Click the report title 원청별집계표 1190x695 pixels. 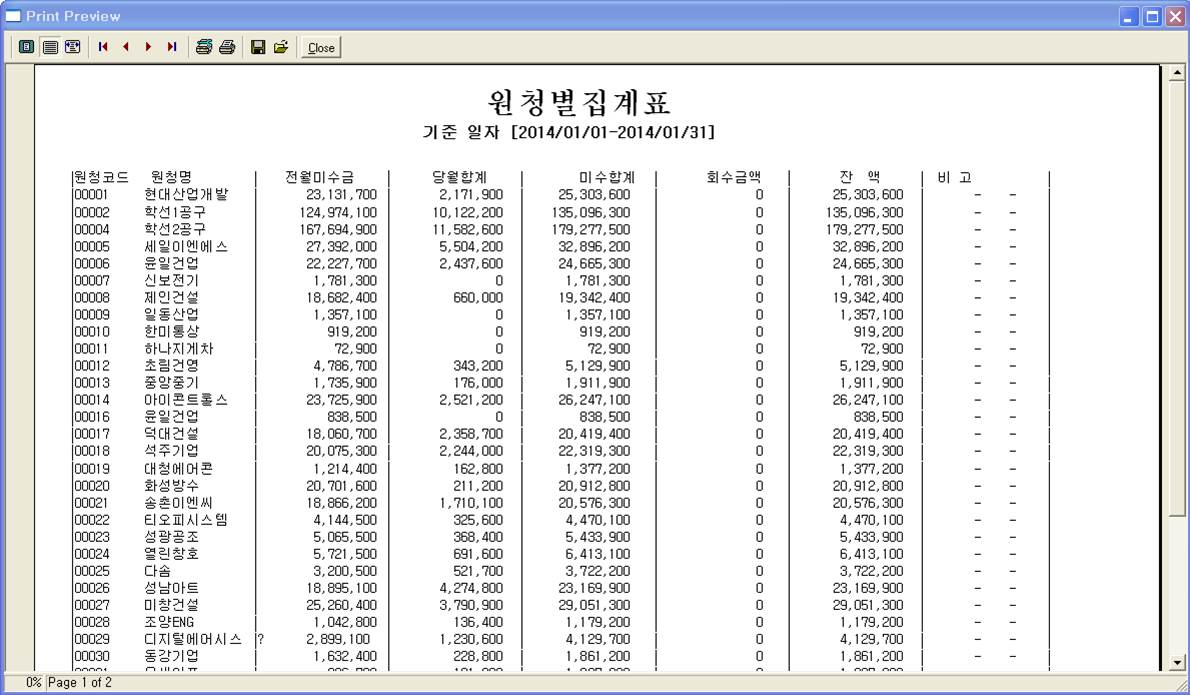coord(579,102)
